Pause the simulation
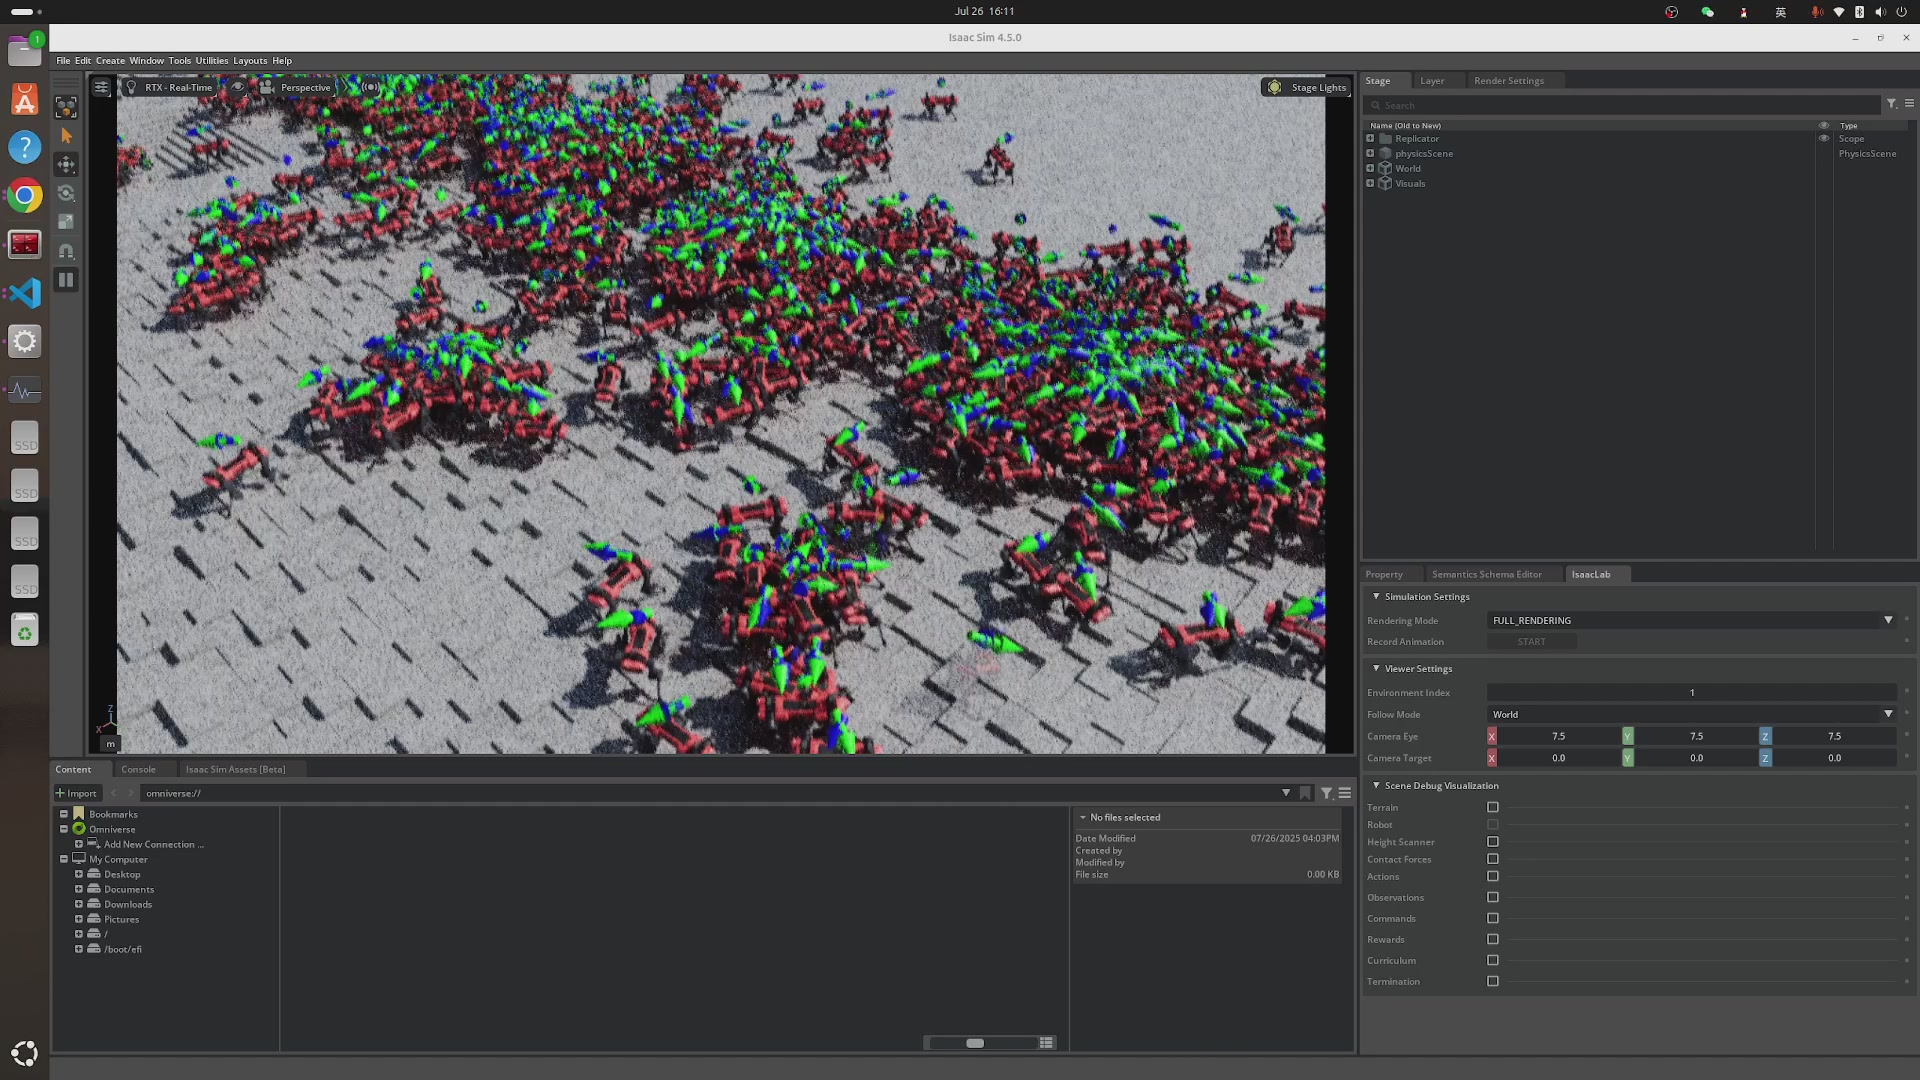The image size is (1920, 1080). click(x=66, y=280)
